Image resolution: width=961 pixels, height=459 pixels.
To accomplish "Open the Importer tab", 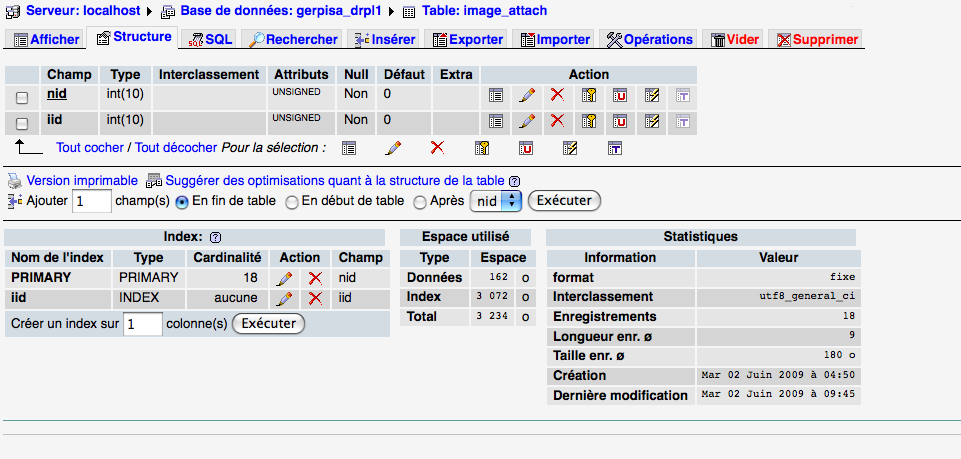I will 554,39.
